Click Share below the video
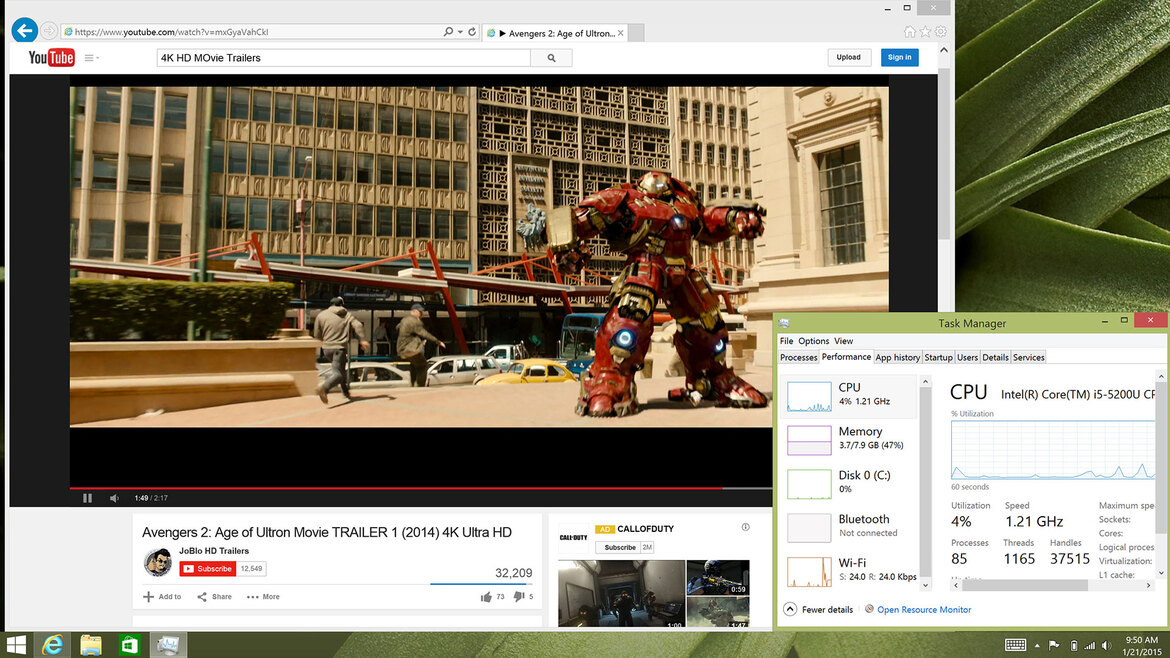 (214, 597)
